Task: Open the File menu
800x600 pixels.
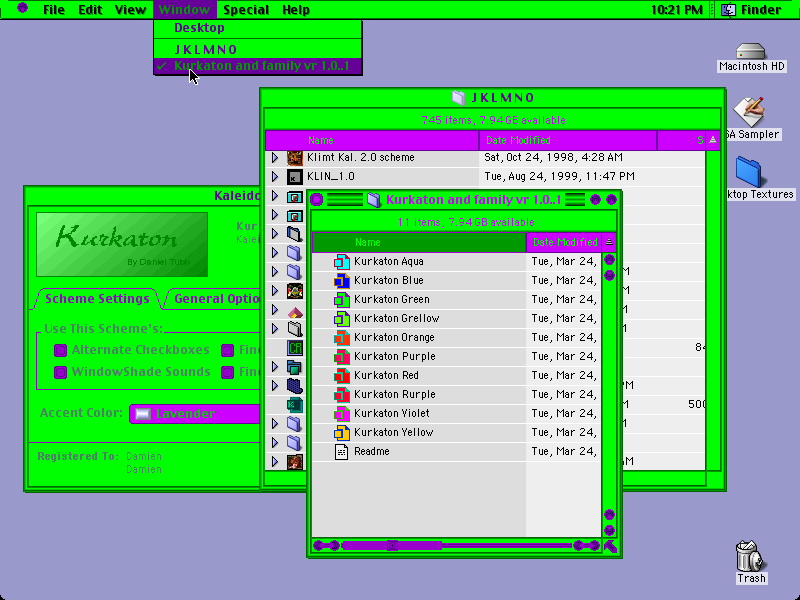Action: [54, 10]
